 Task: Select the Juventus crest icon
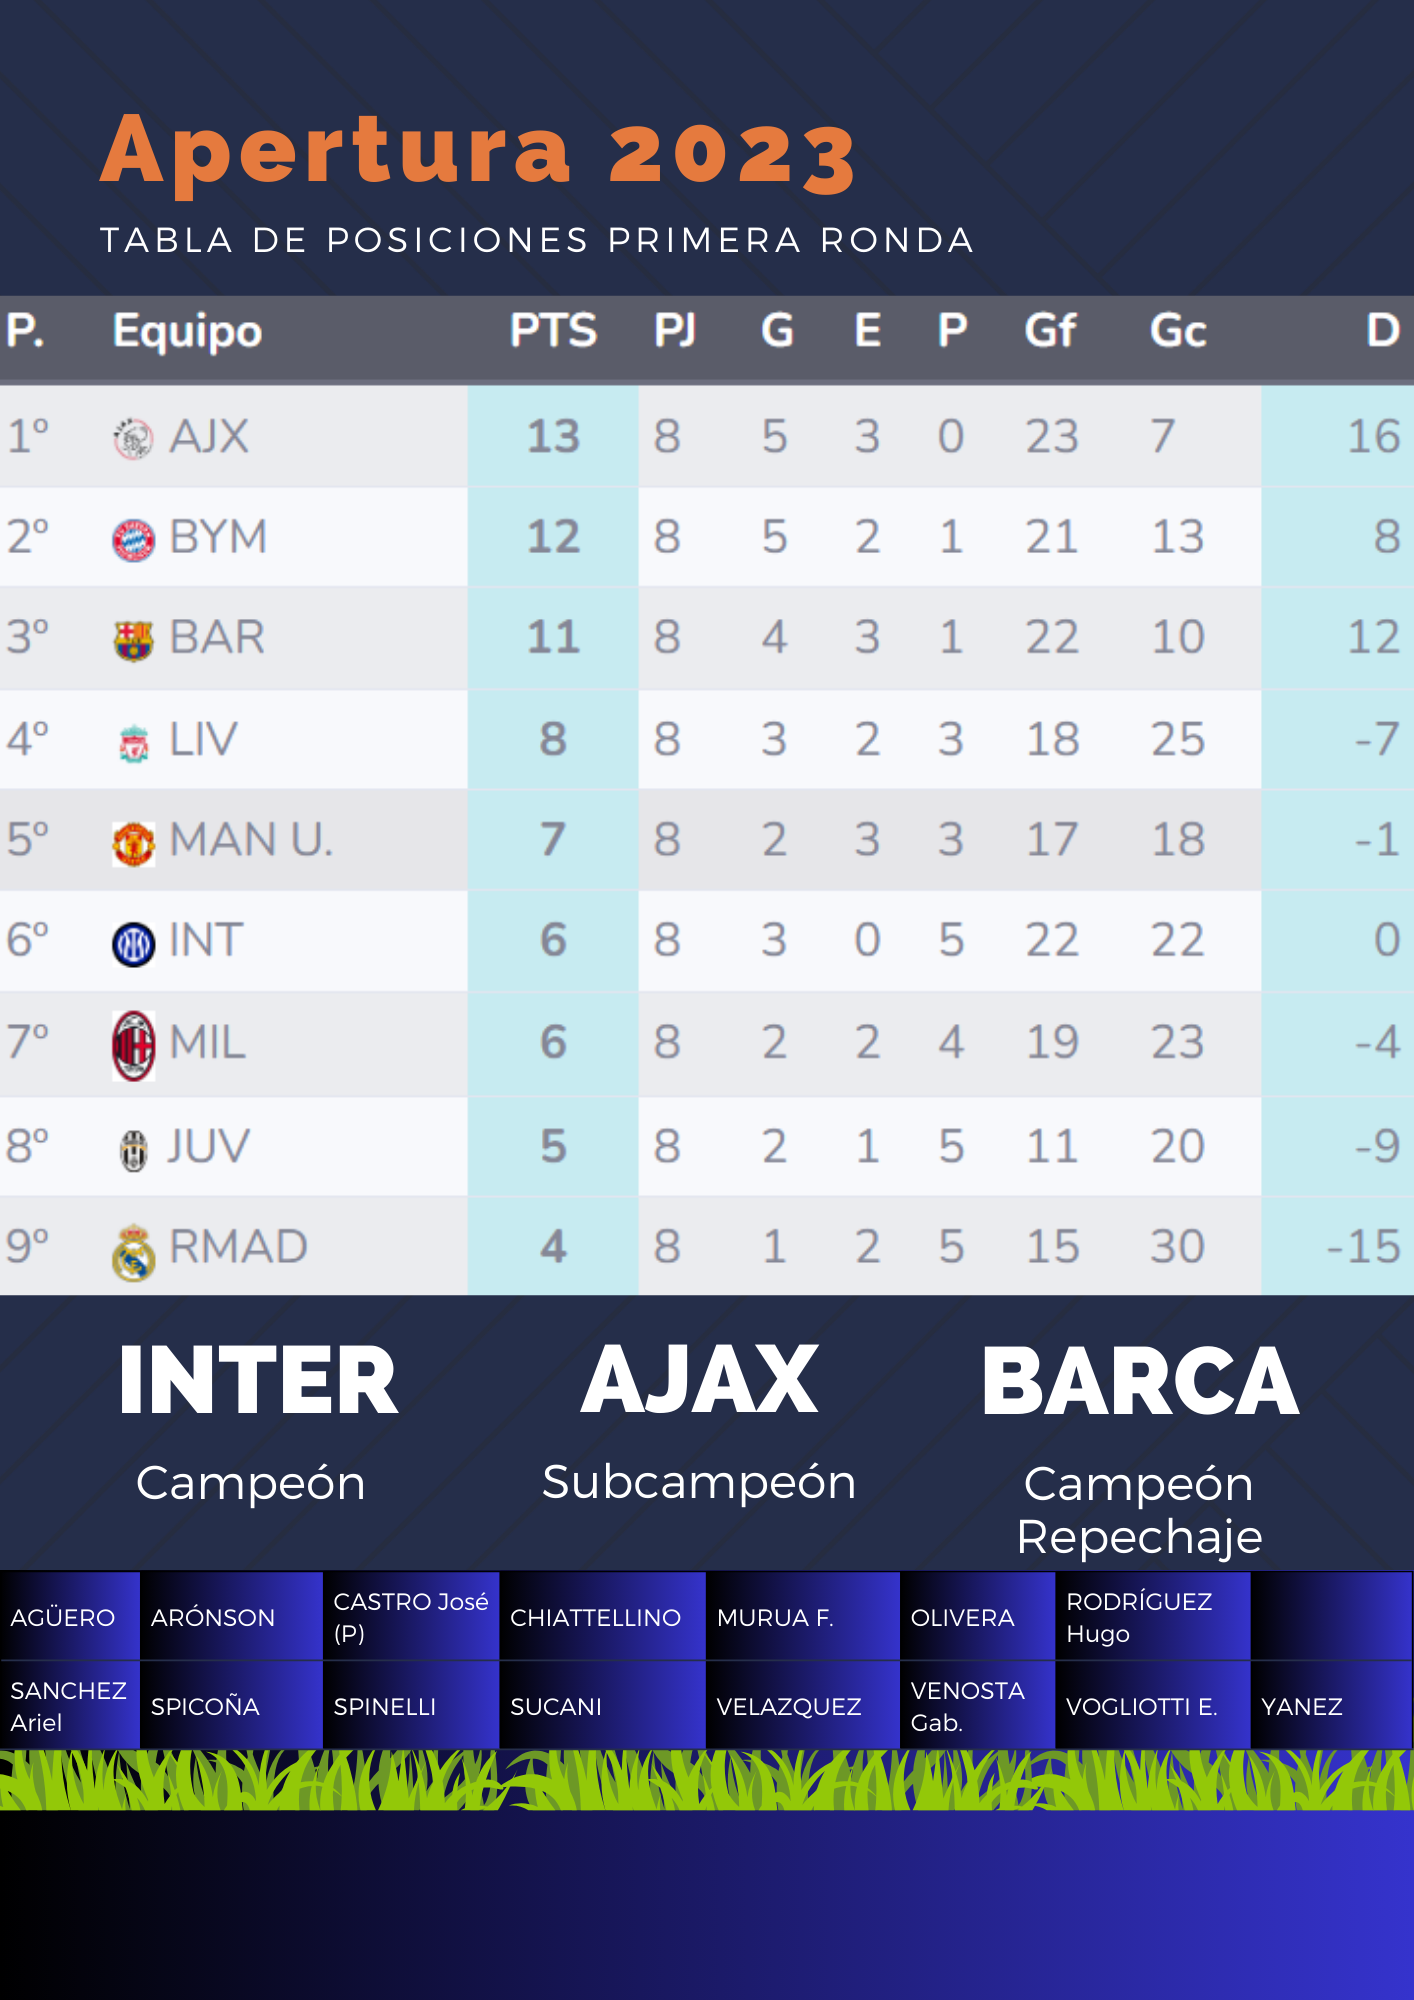tap(133, 1149)
